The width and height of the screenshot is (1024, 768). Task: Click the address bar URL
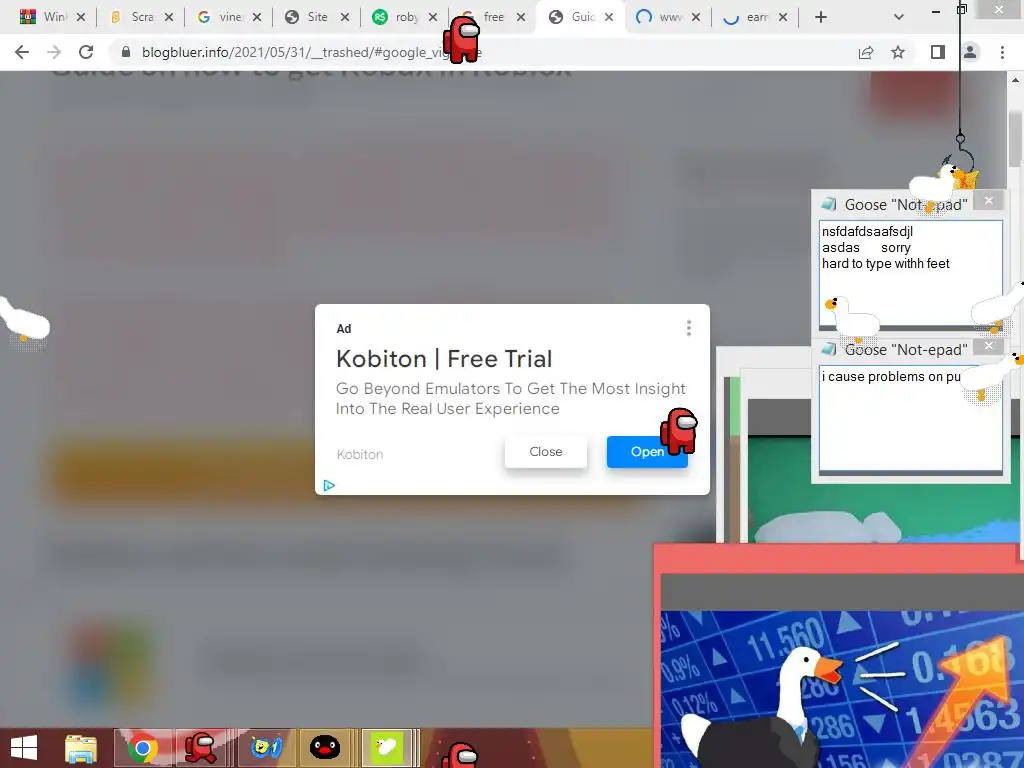tap(312, 52)
